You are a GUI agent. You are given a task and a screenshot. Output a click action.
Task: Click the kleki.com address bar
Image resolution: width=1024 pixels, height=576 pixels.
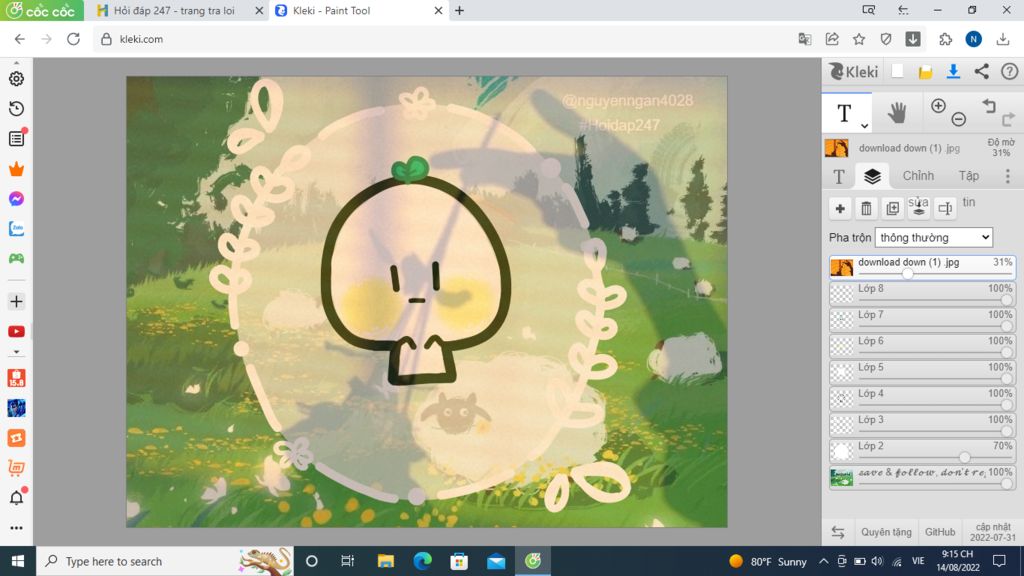(x=444, y=39)
